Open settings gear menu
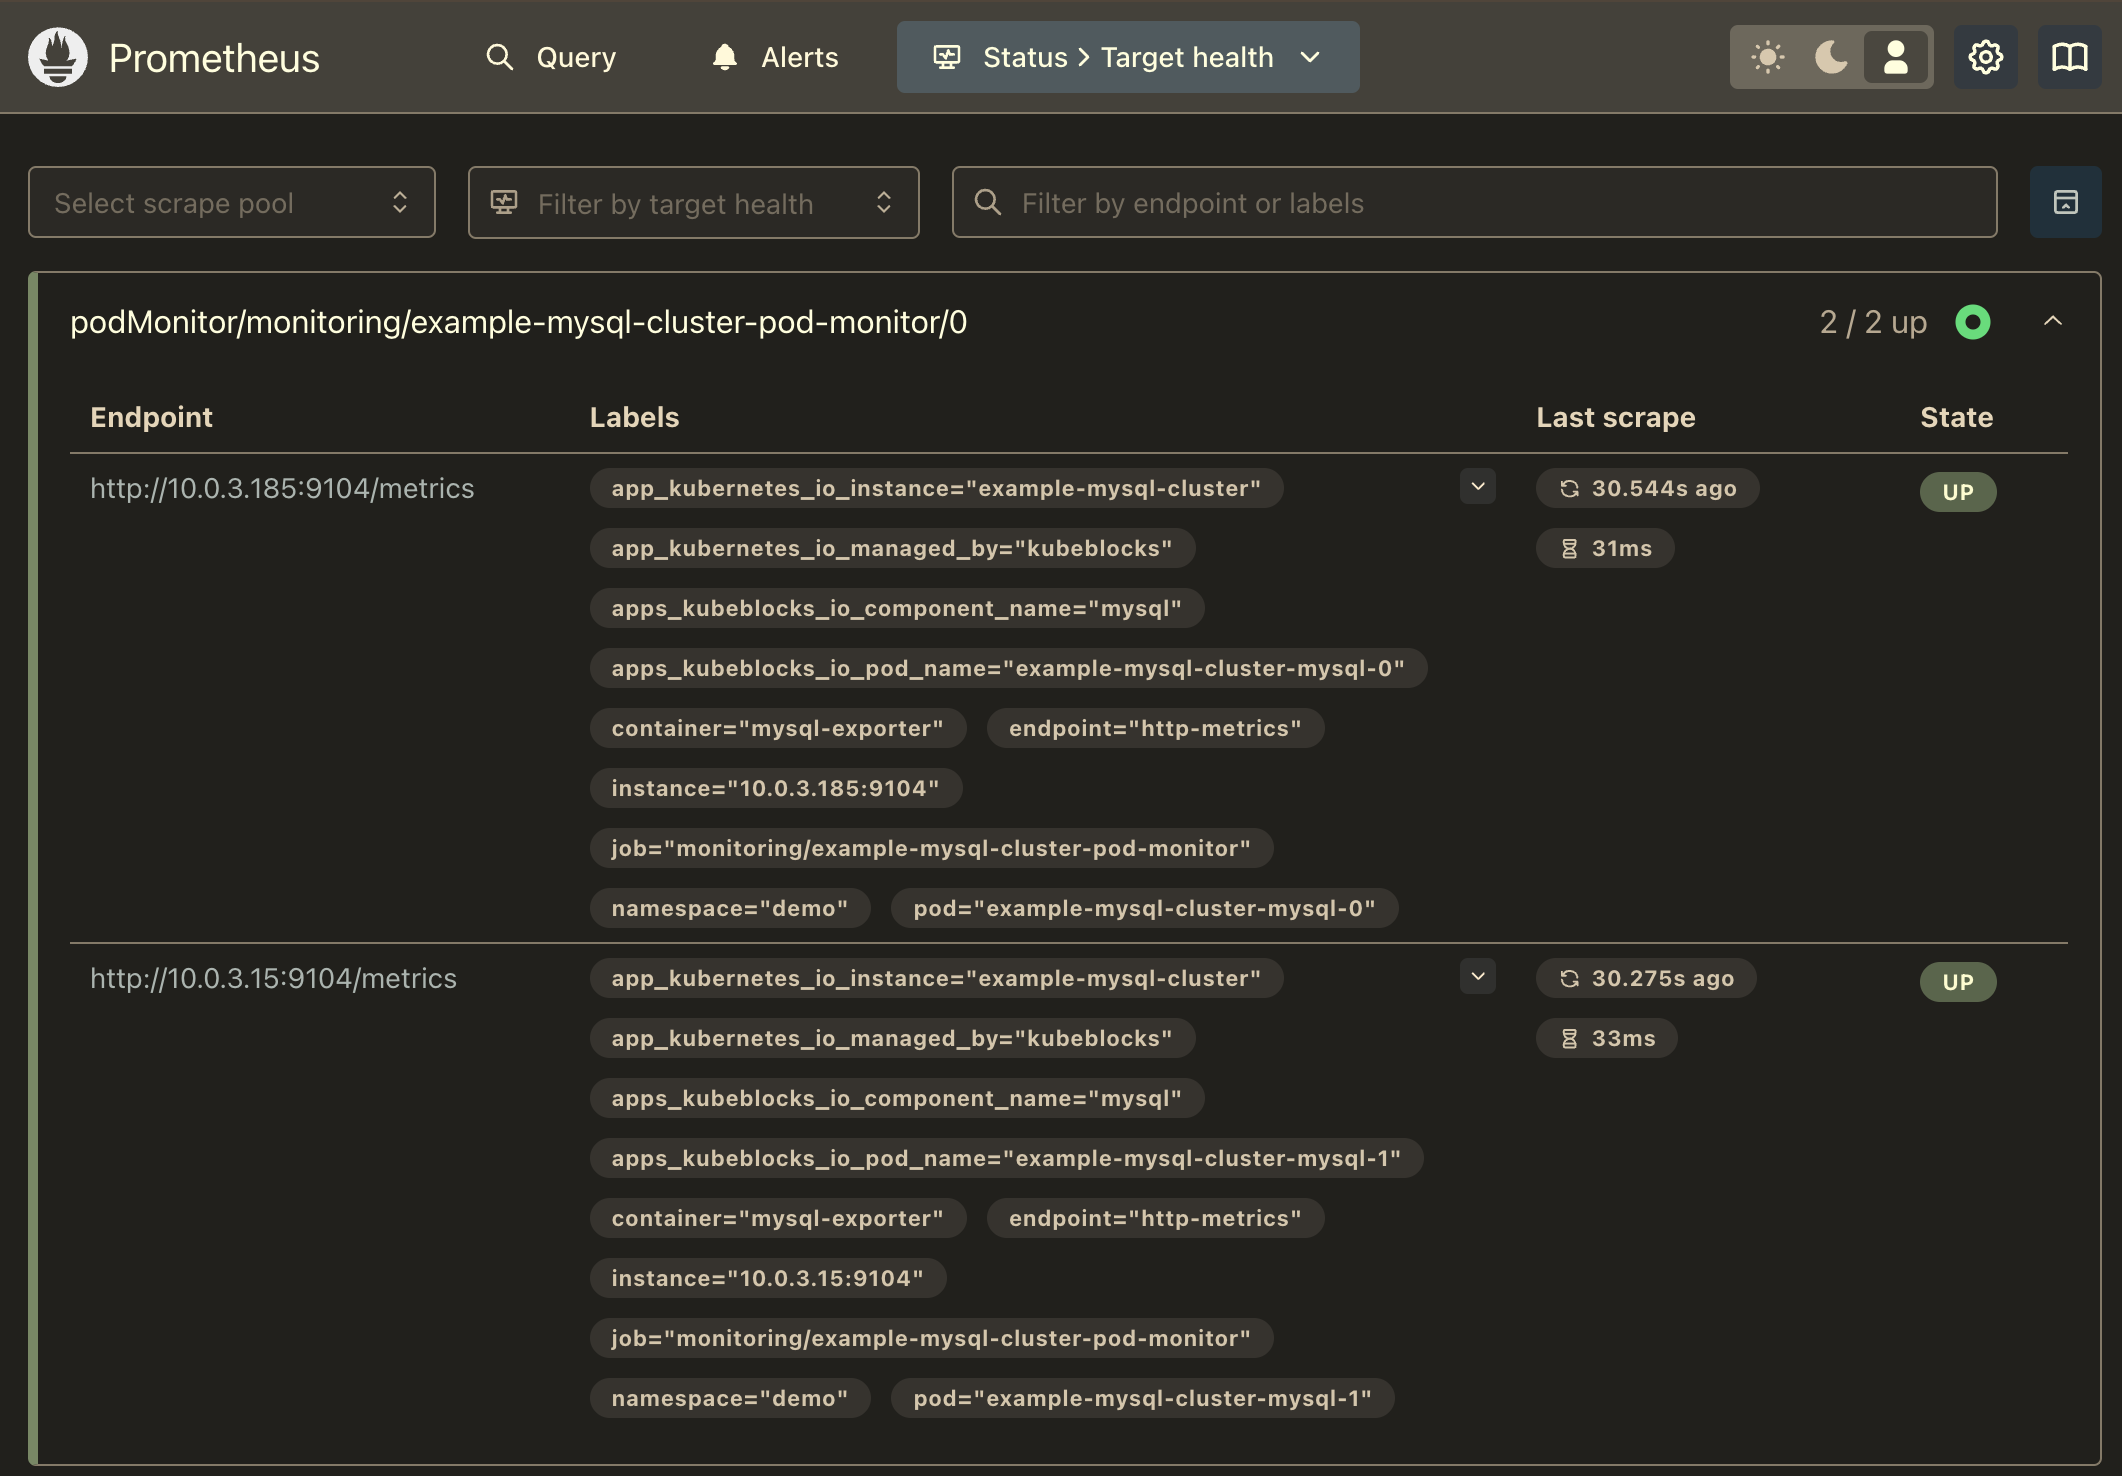 1985,57
